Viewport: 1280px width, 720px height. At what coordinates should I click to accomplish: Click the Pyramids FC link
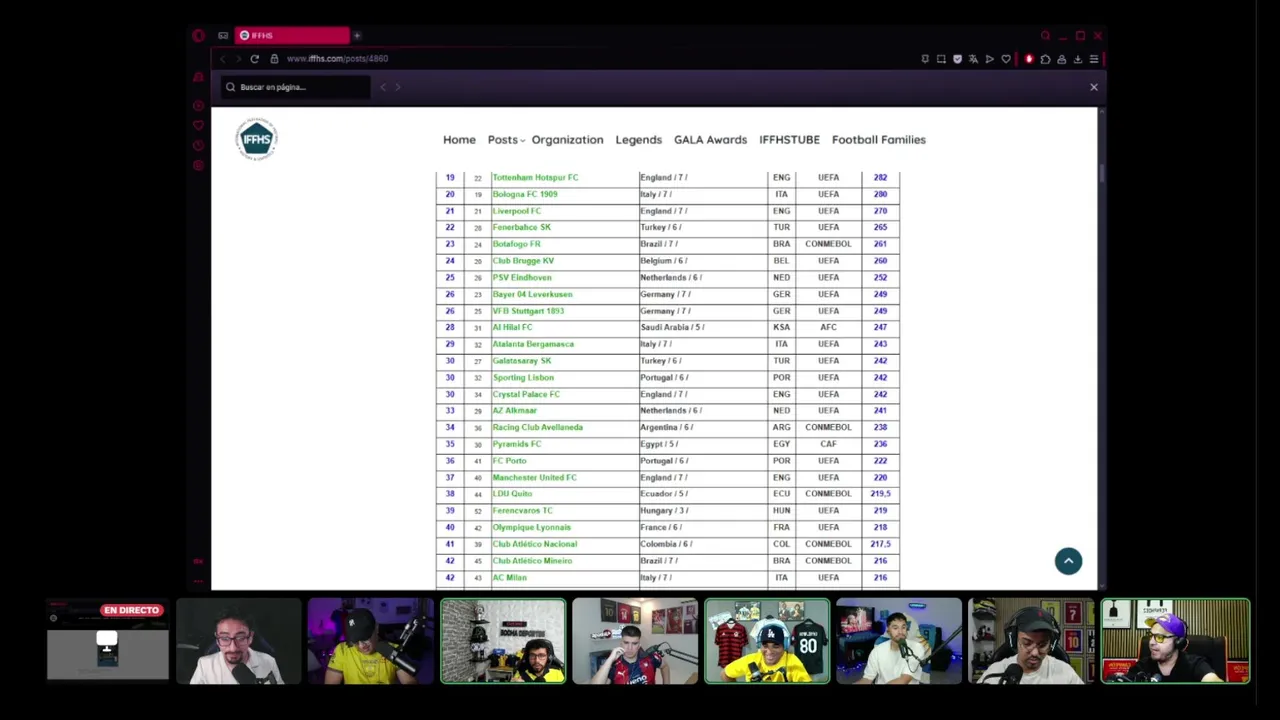(x=516, y=444)
